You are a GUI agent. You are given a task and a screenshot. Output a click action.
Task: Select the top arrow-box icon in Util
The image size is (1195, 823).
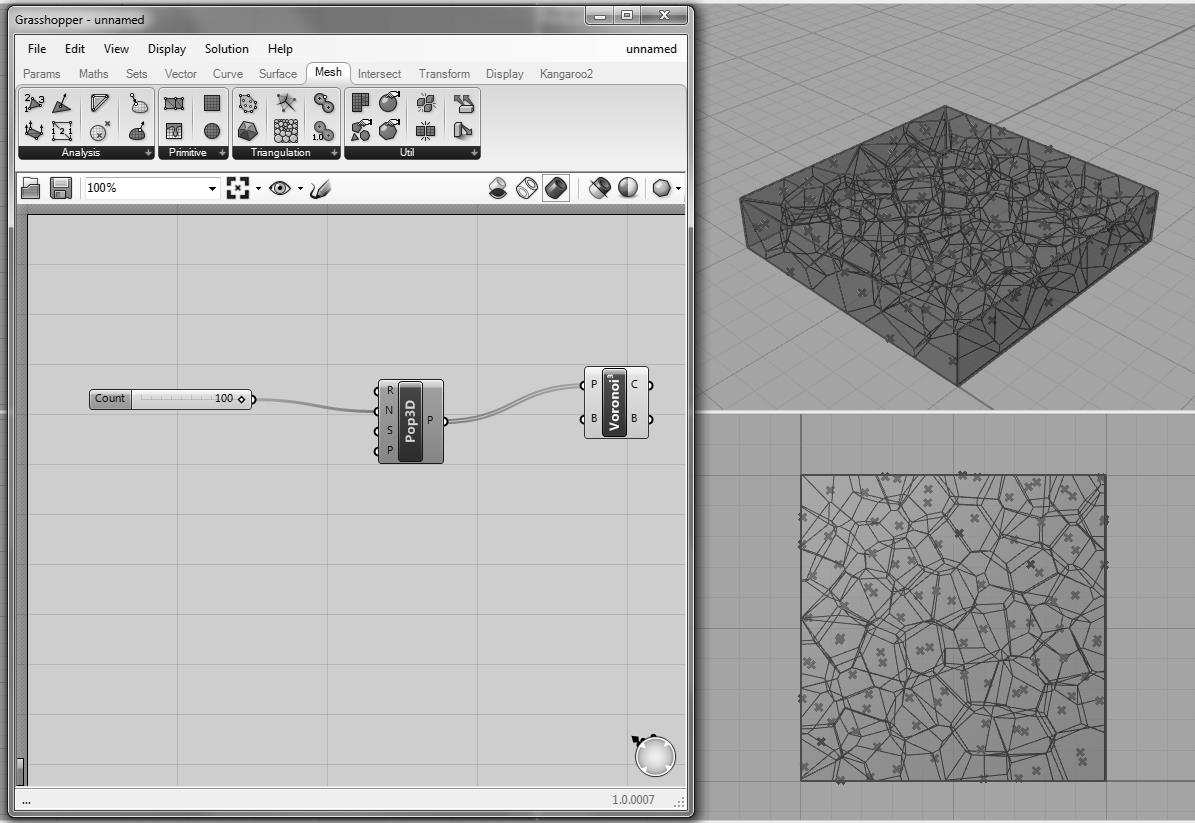click(x=463, y=103)
